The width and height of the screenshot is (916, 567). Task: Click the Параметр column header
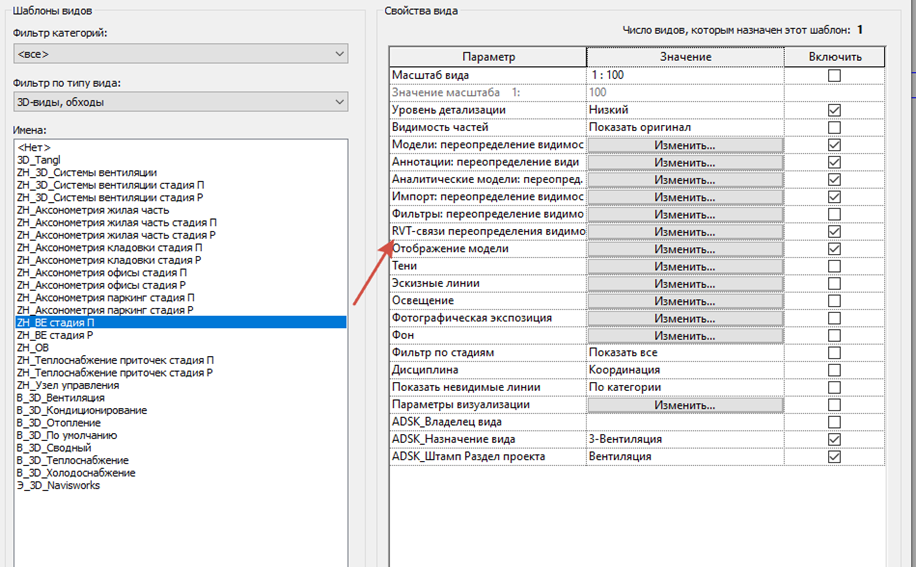point(488,57)
